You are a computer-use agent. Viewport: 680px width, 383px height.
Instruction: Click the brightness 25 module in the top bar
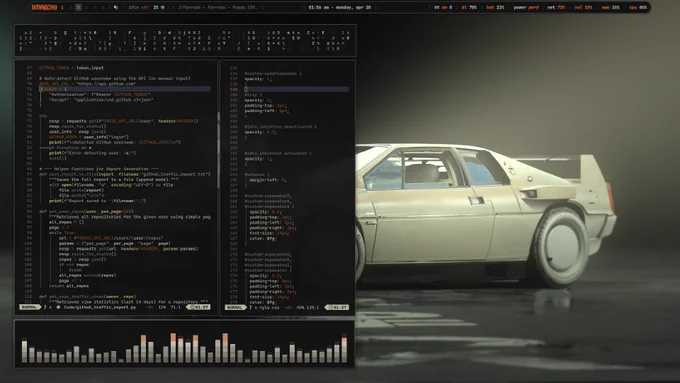[x=159, y=7]
